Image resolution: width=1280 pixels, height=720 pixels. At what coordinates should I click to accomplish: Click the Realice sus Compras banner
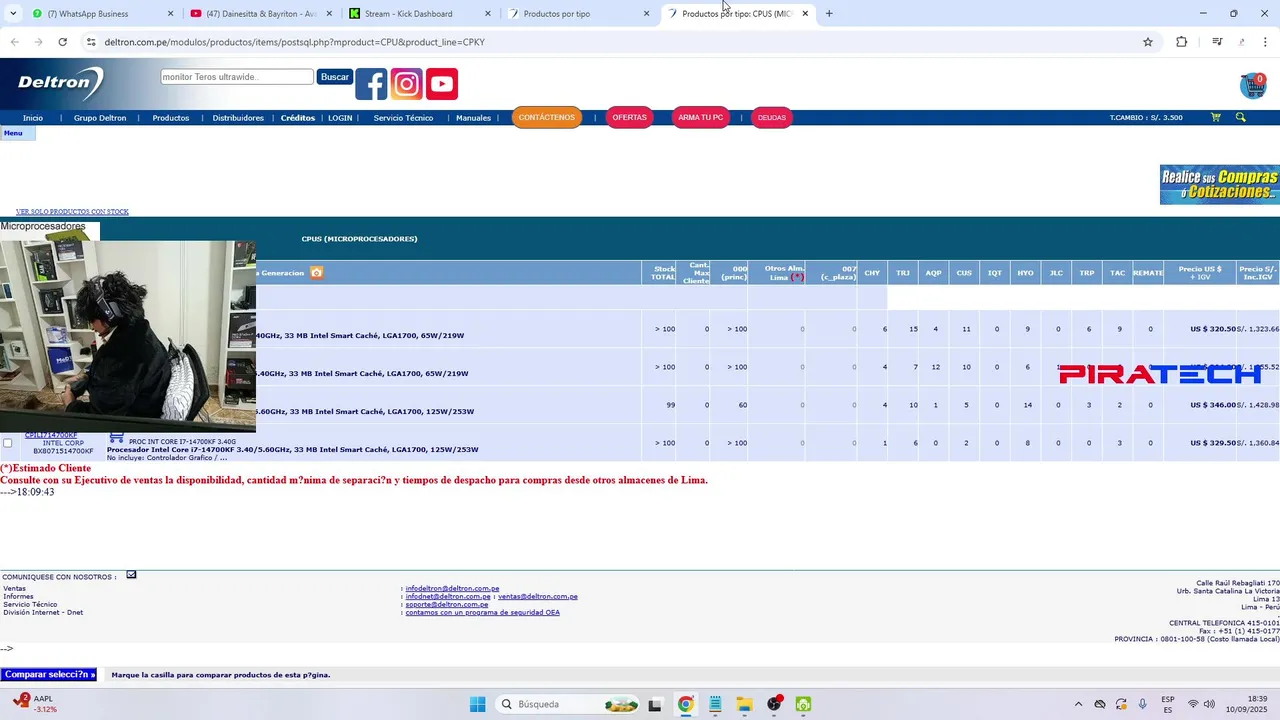pos(1220,185)
